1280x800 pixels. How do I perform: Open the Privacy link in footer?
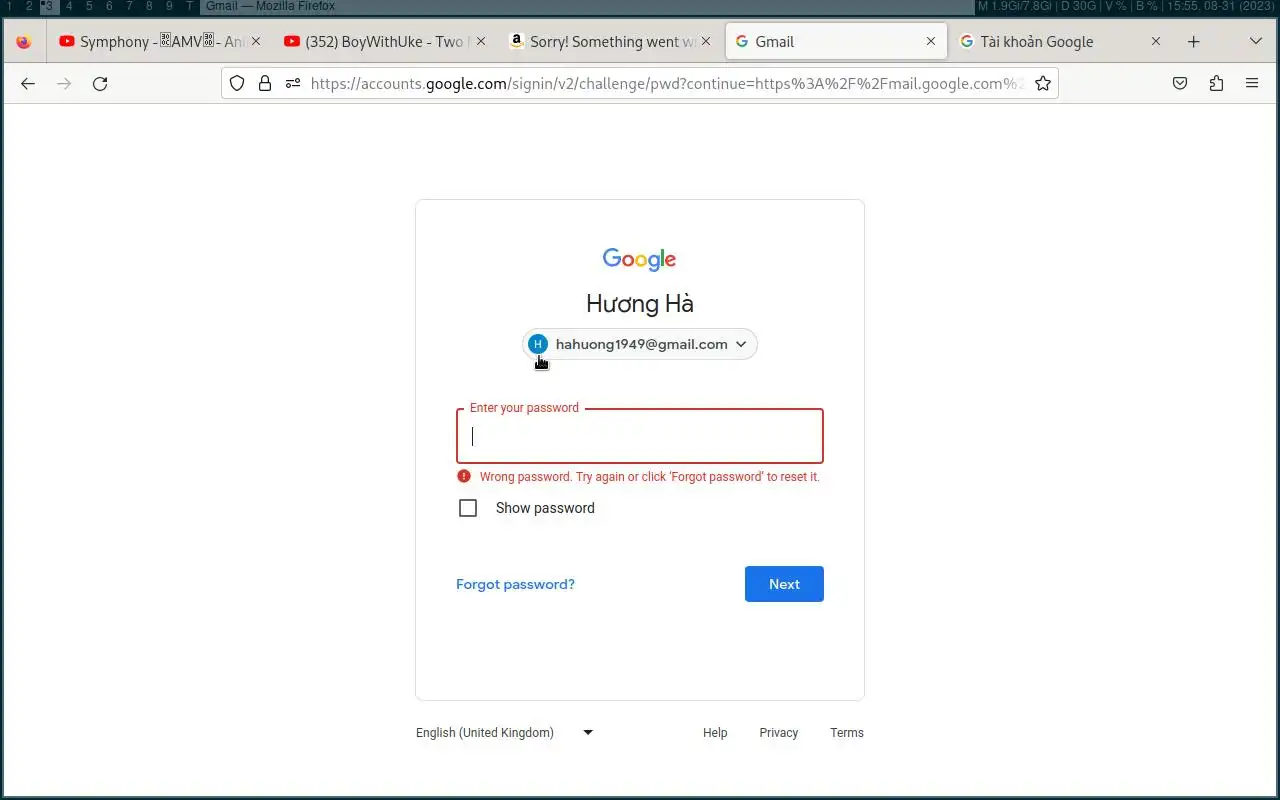[779, 733]
